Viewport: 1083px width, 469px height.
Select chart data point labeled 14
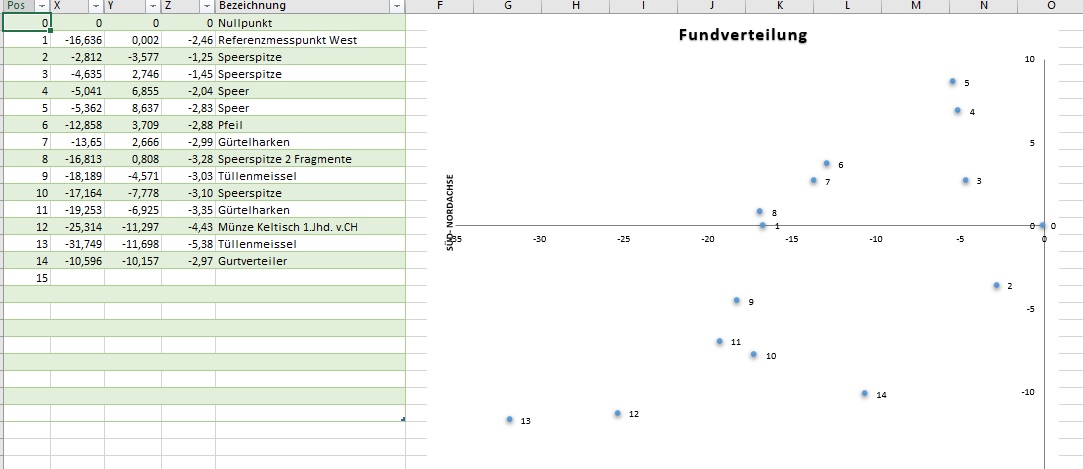pos(865,394)
